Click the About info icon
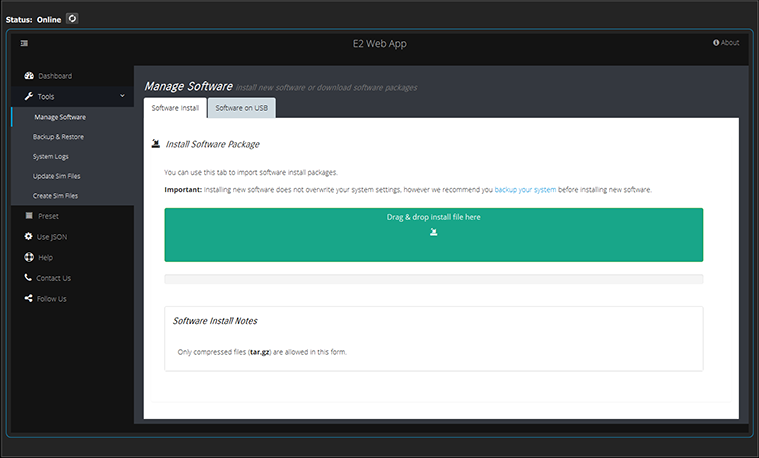759x458 pixels. tap(716, 43)
